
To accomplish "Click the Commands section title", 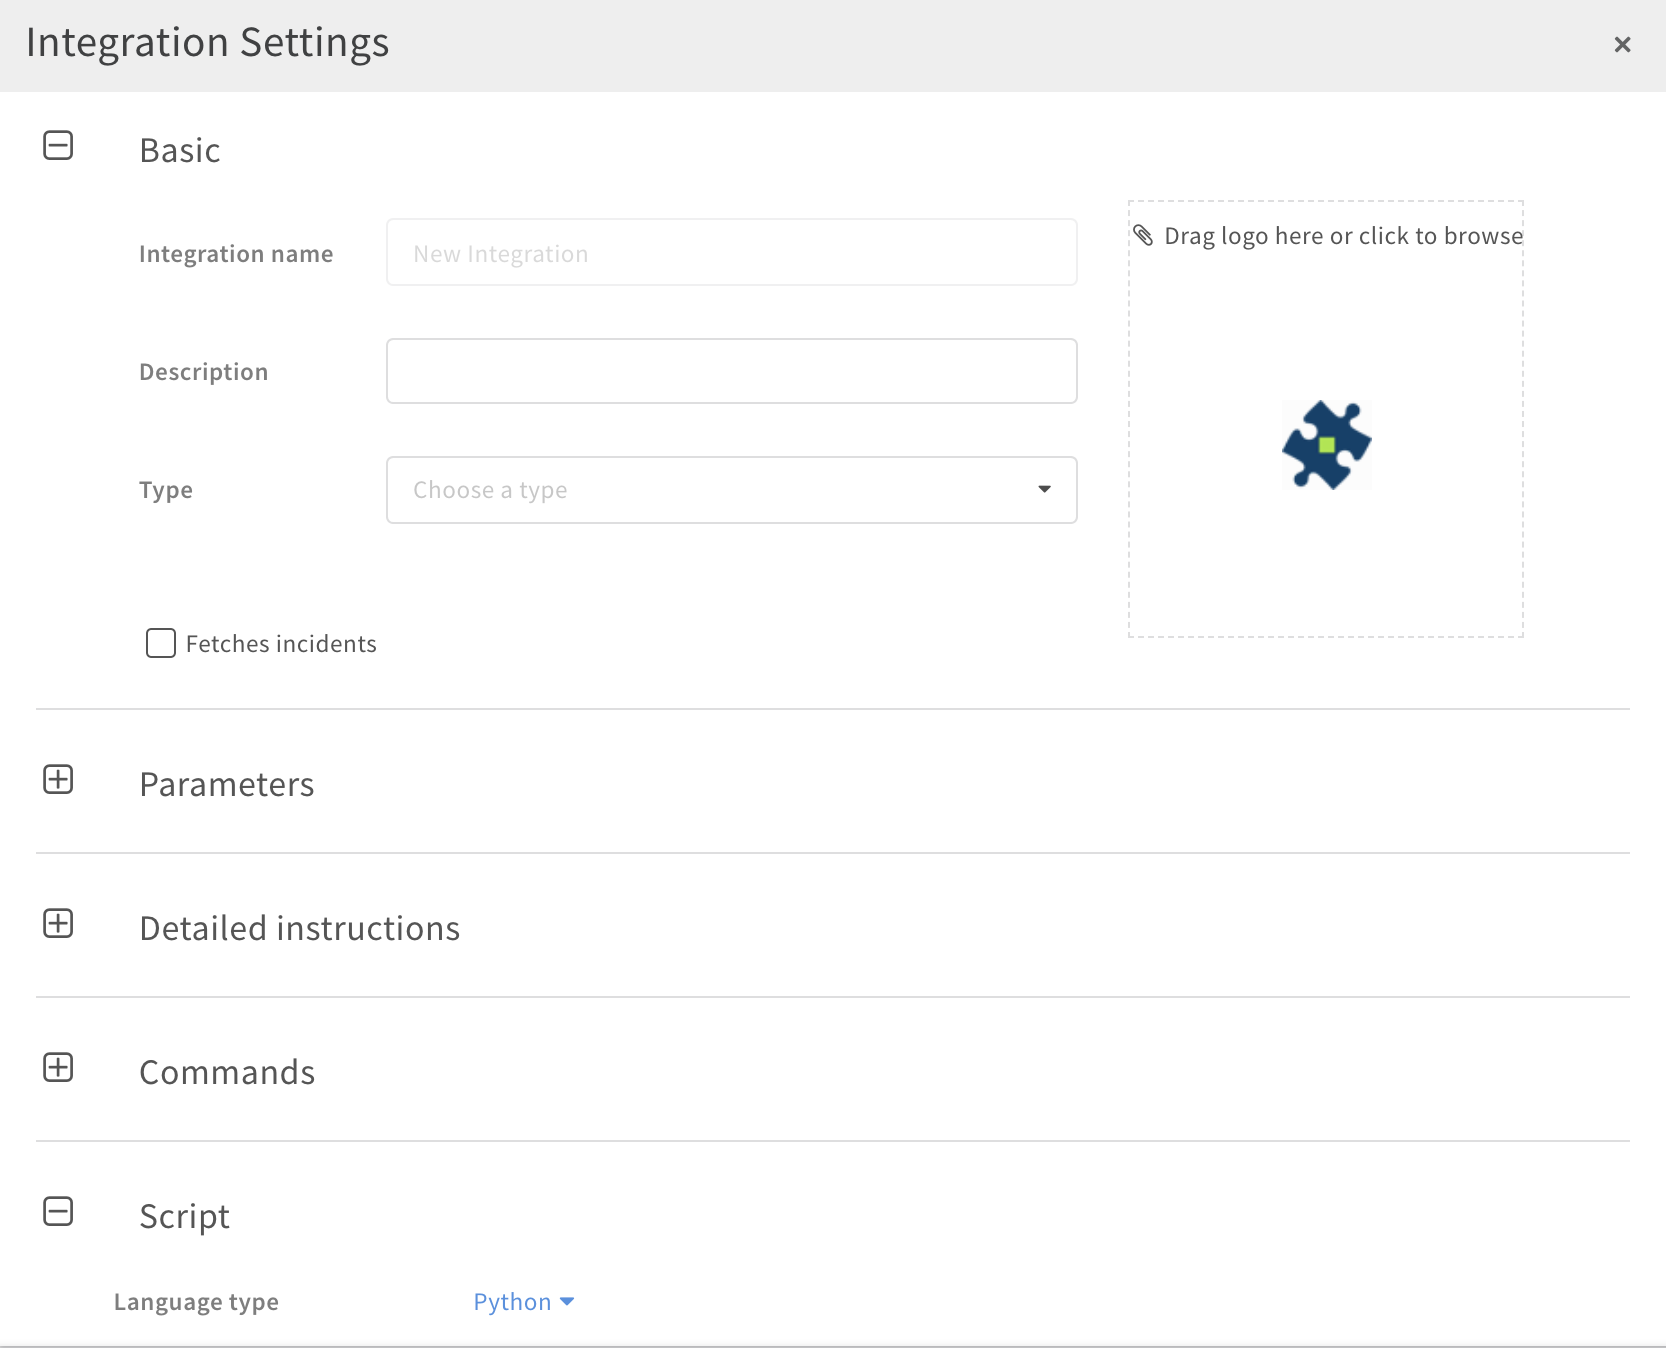I will click(x=227, y=1073).
